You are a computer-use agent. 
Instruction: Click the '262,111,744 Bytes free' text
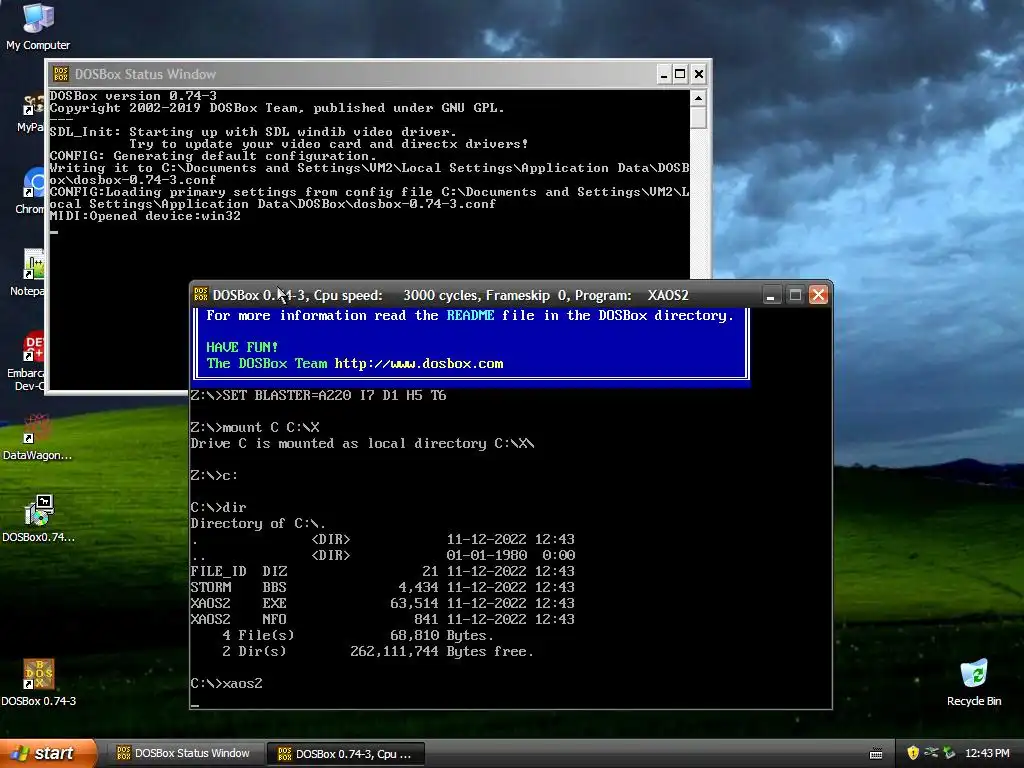441,651
